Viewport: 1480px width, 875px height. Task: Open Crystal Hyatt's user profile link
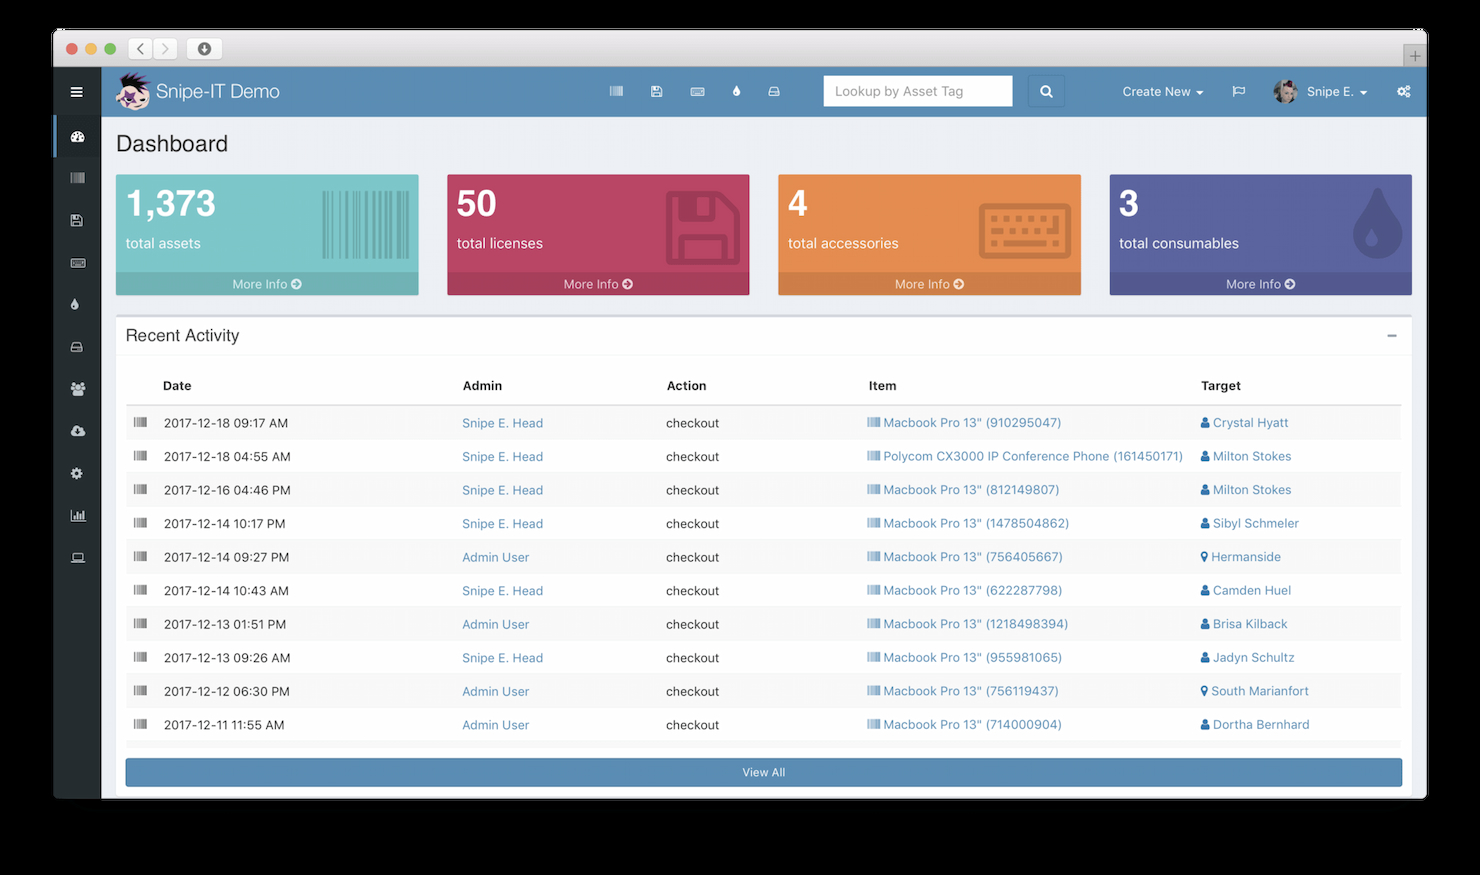pyautogui.click(x=1251, y=422)
